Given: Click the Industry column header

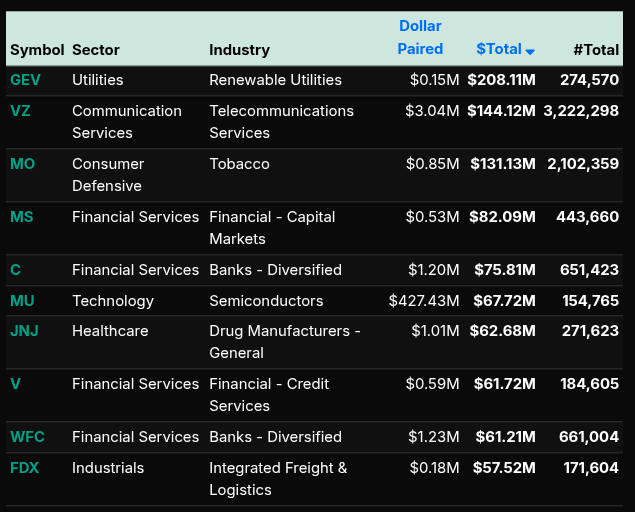Looking at the screenshot, I should 239,49.
